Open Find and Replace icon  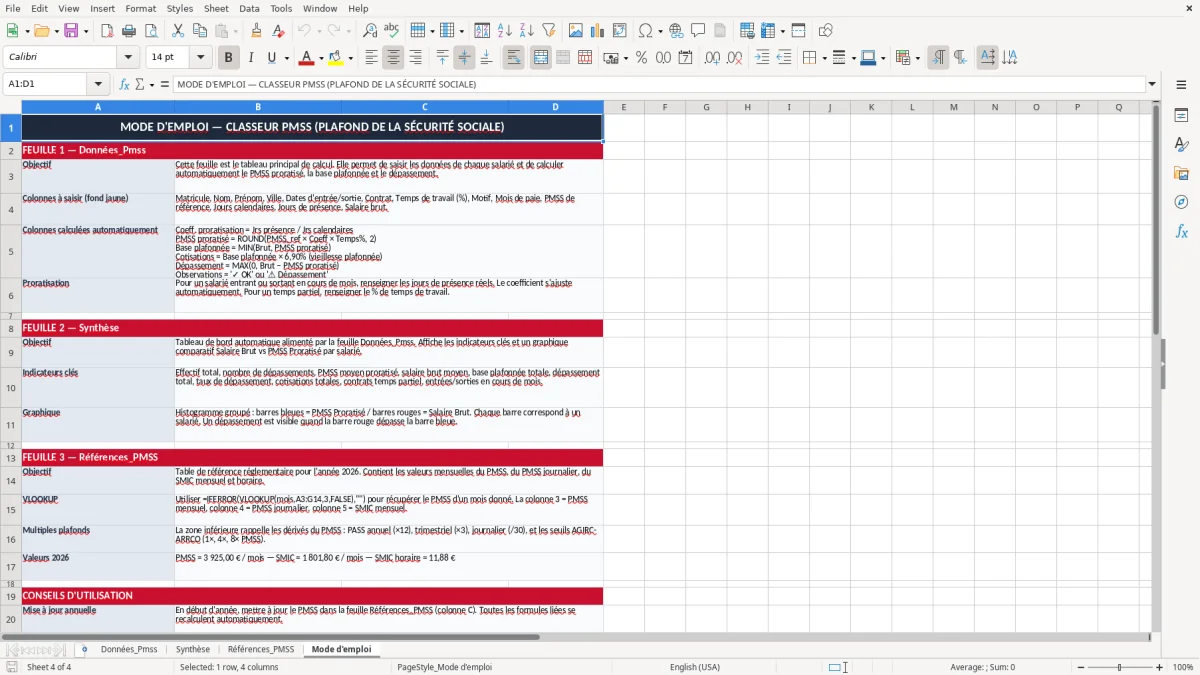(x=370, y=31)
